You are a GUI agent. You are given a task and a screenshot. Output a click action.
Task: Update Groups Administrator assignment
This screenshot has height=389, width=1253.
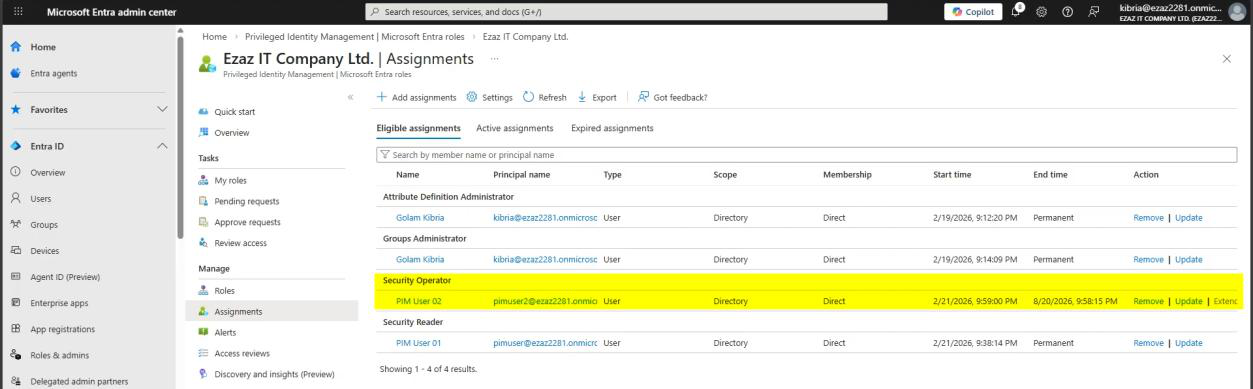coord(1188,259)
